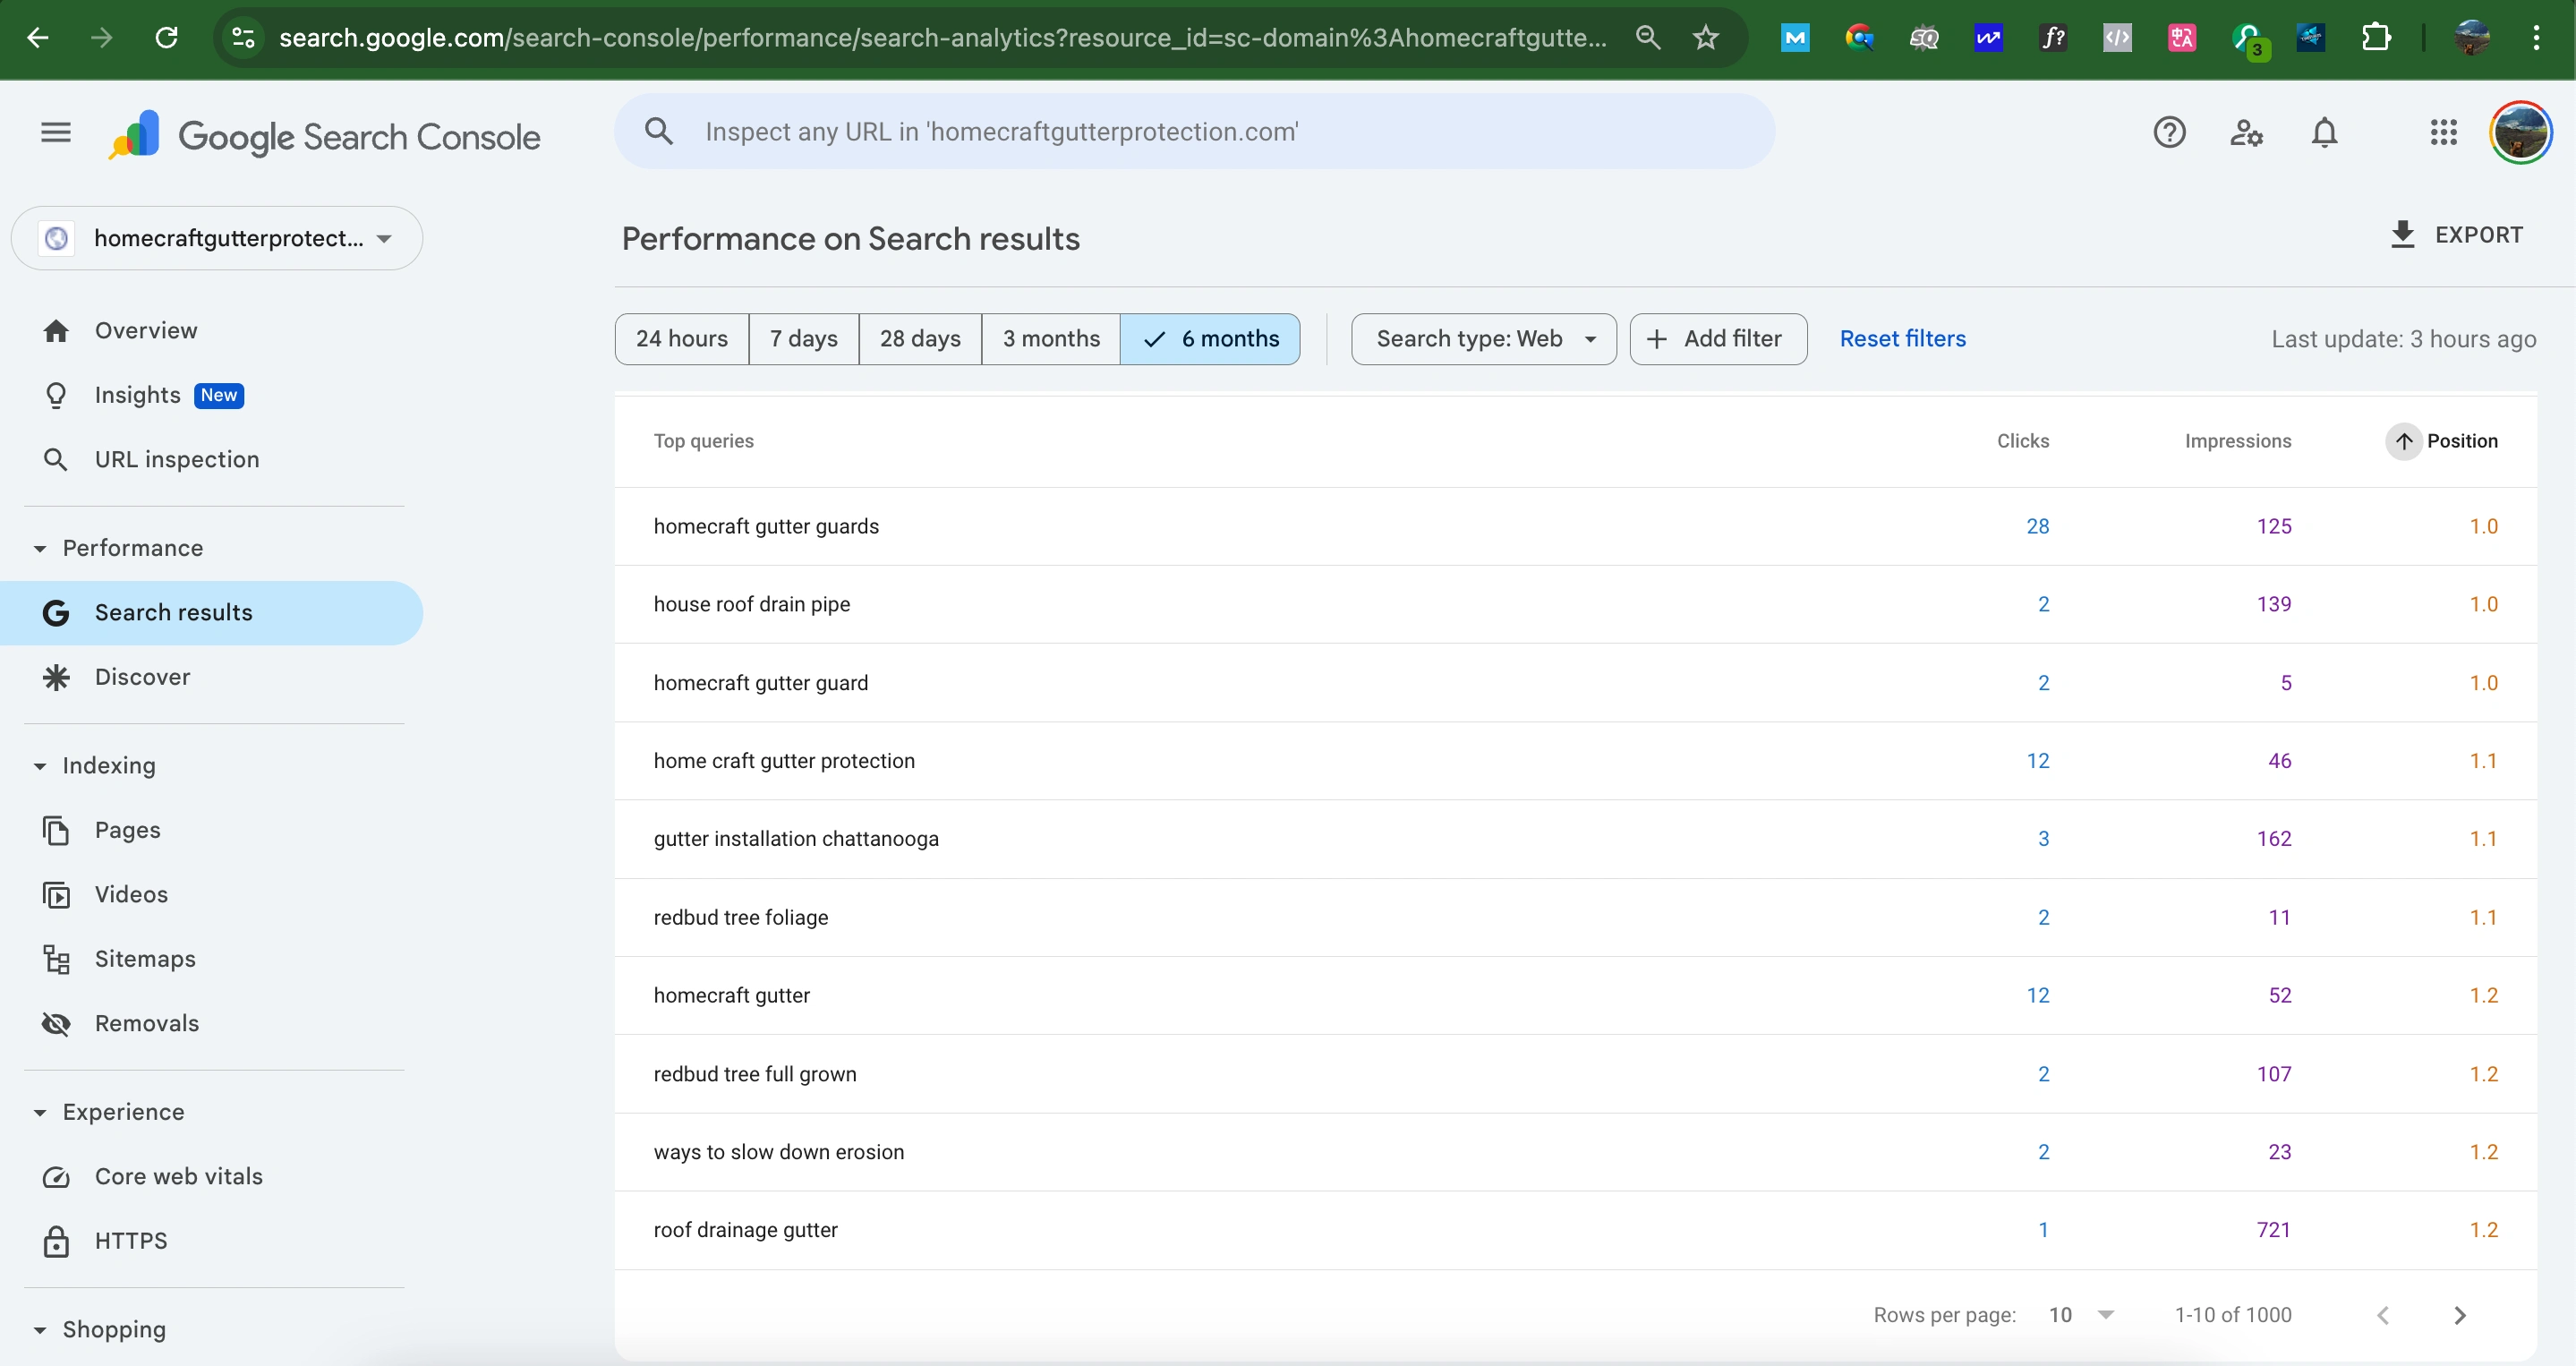Export the performance data

(x=2456, y=234)
